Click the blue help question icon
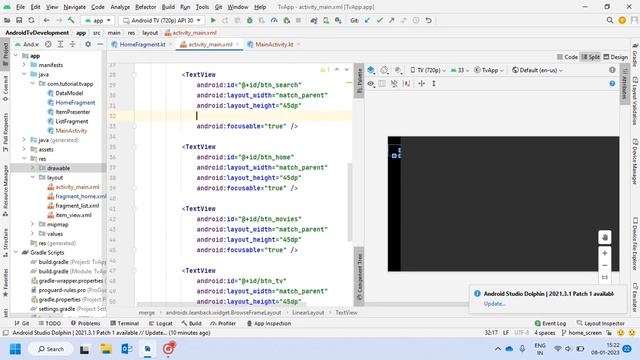Screen dimensions: 640x360 pyautogui.click(x=612, y=83)
